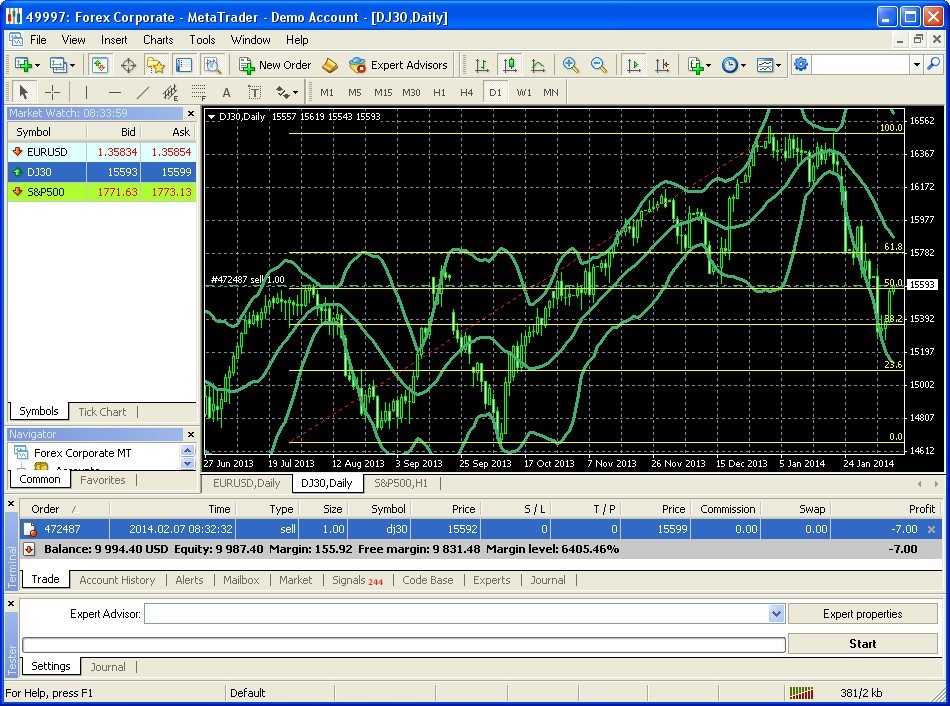Open the chart Profiles icon
Image resolution: width=950 pixels, height=706 pixels.
coord(58,65)
